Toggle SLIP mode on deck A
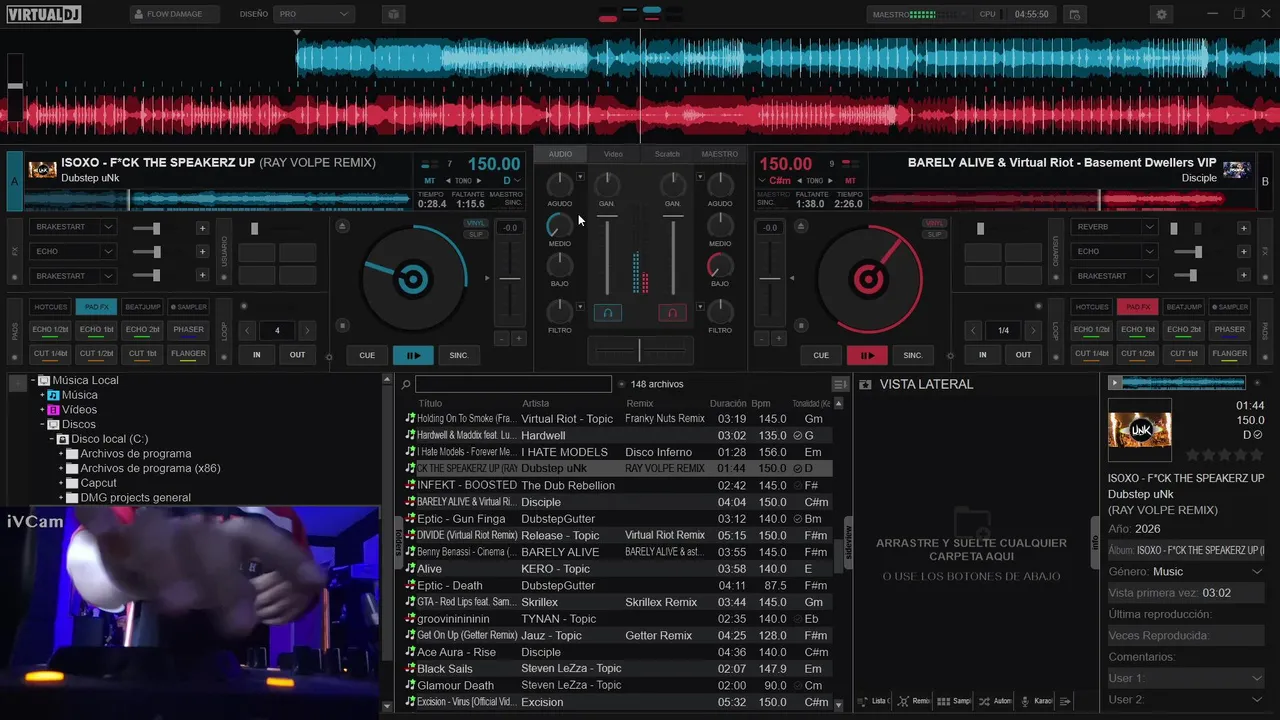Screen dimensions: 1280x720 click(x=476, y=235)
